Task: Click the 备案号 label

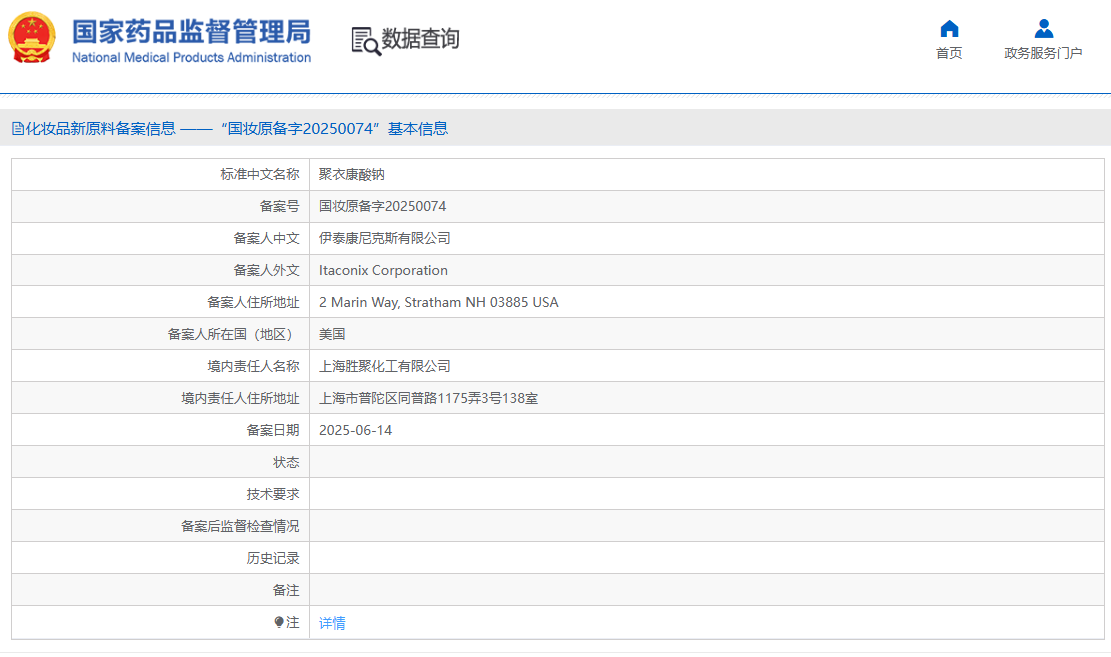Action: [280, 206]
